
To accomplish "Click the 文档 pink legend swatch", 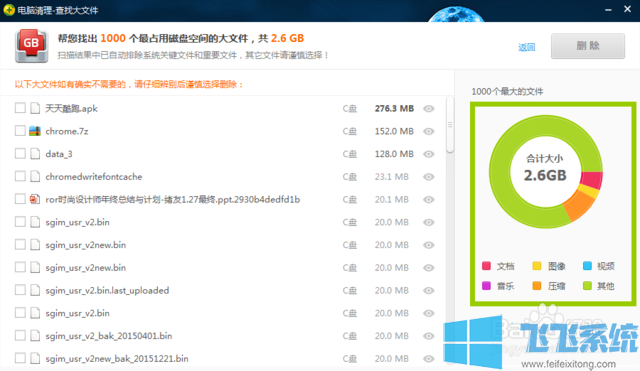I will 486,266.
